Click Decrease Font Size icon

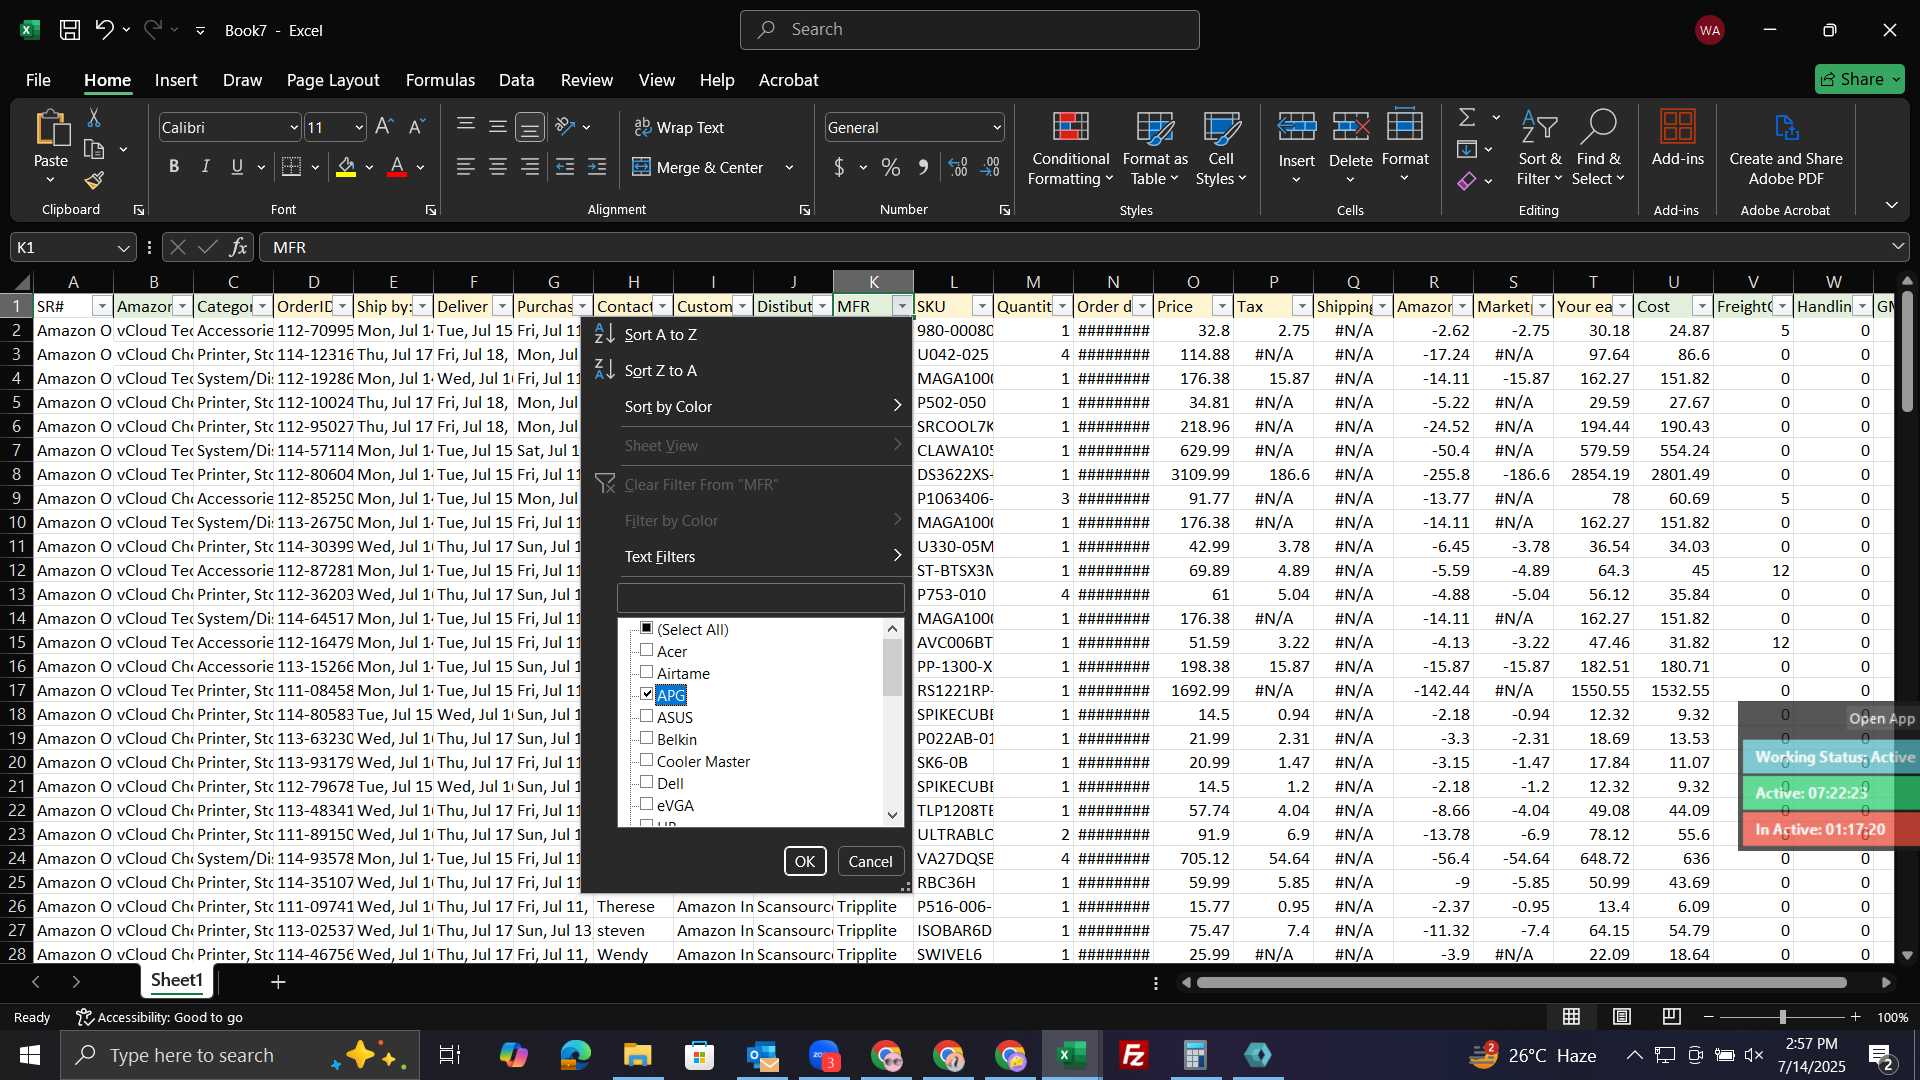click(417, 127)
